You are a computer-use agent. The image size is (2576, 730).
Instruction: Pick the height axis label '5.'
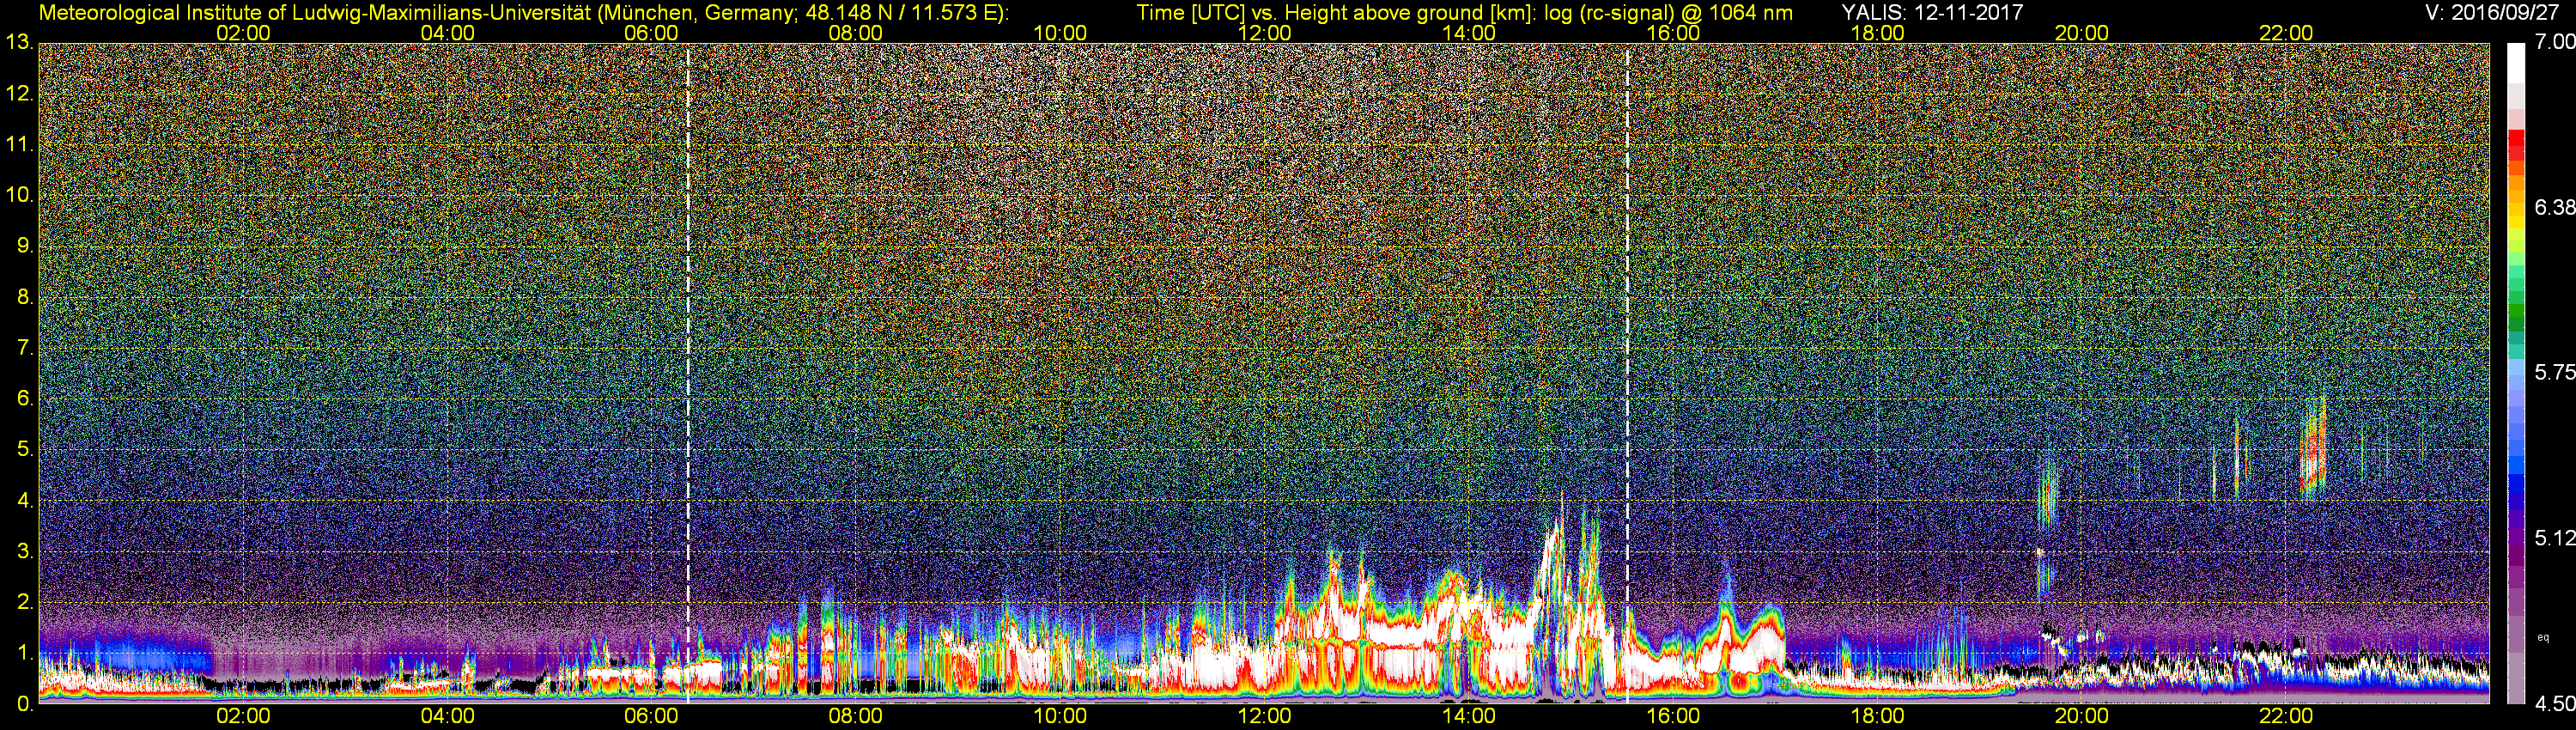(x=25, y=449)
